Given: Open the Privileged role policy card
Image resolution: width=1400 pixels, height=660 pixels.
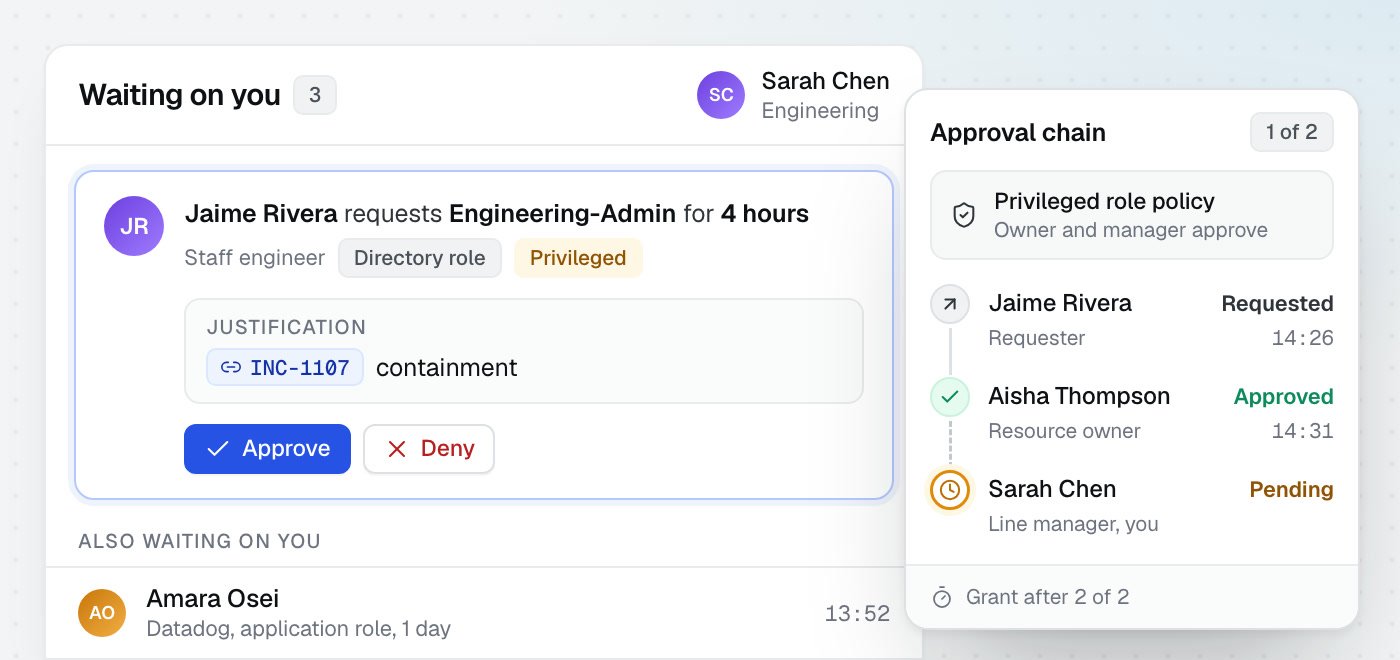Looking at the screenshot, I should [x=1132, y=215].
